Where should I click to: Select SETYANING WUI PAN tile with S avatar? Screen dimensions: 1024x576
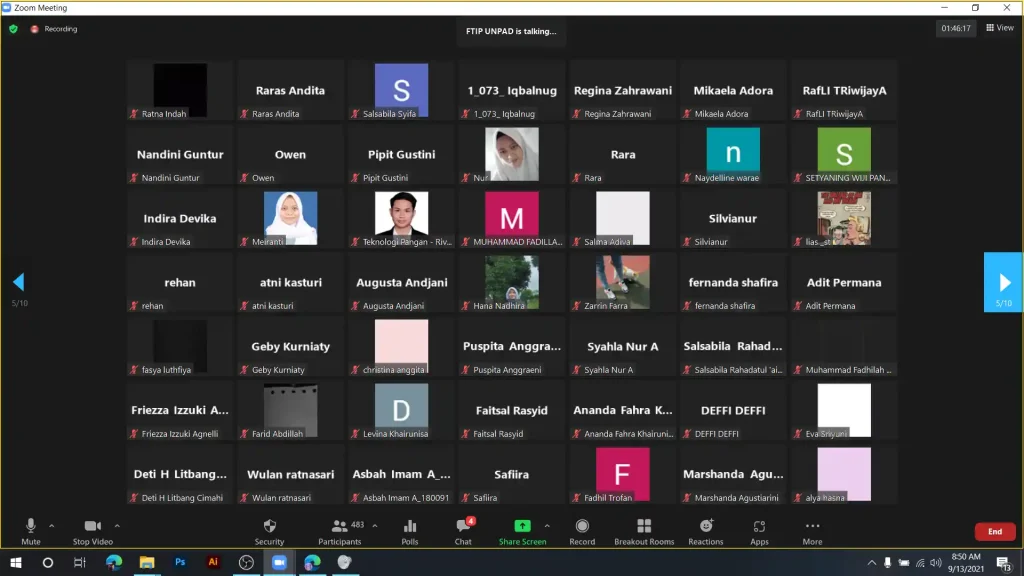[x=844, y=154]
